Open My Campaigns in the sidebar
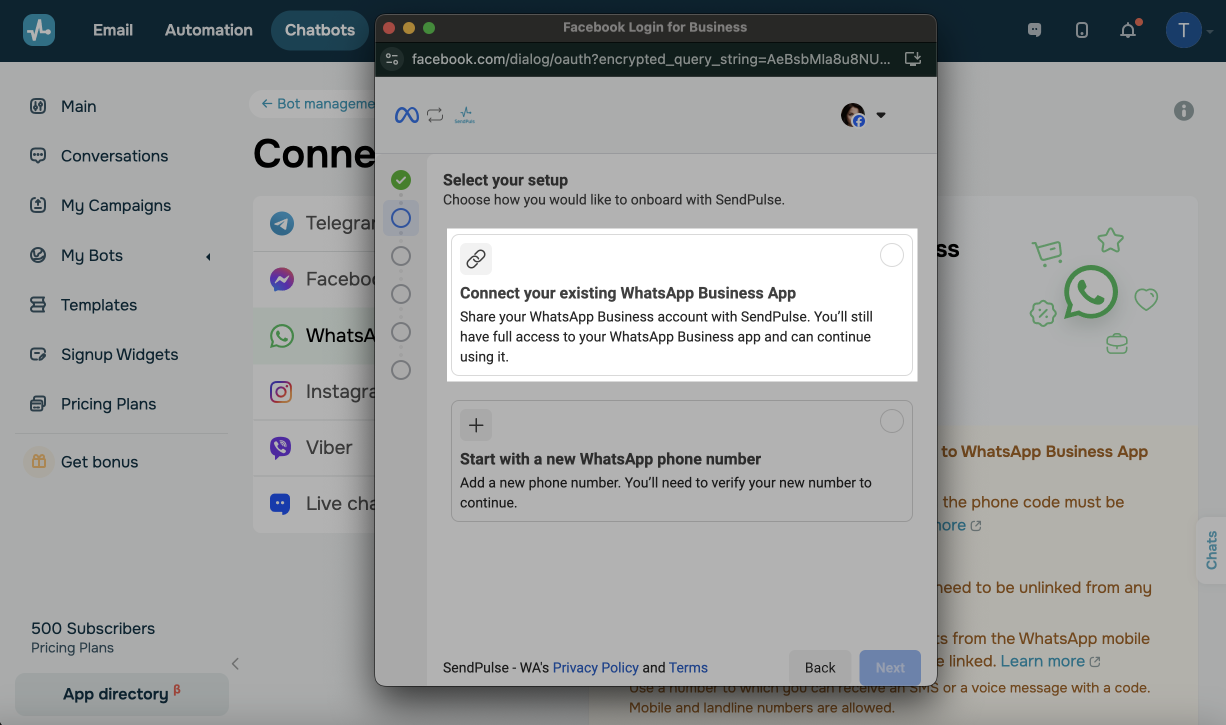This screenshot has width=1226, height=725. (116, 205)
